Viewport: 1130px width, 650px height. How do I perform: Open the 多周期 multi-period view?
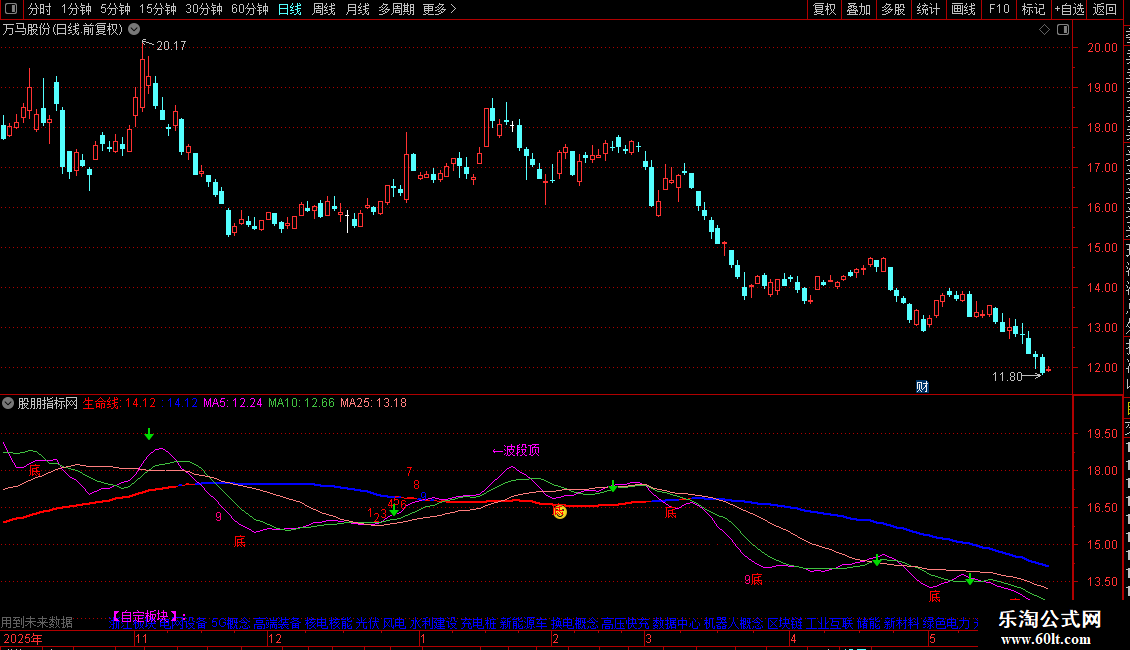(396, 9)
